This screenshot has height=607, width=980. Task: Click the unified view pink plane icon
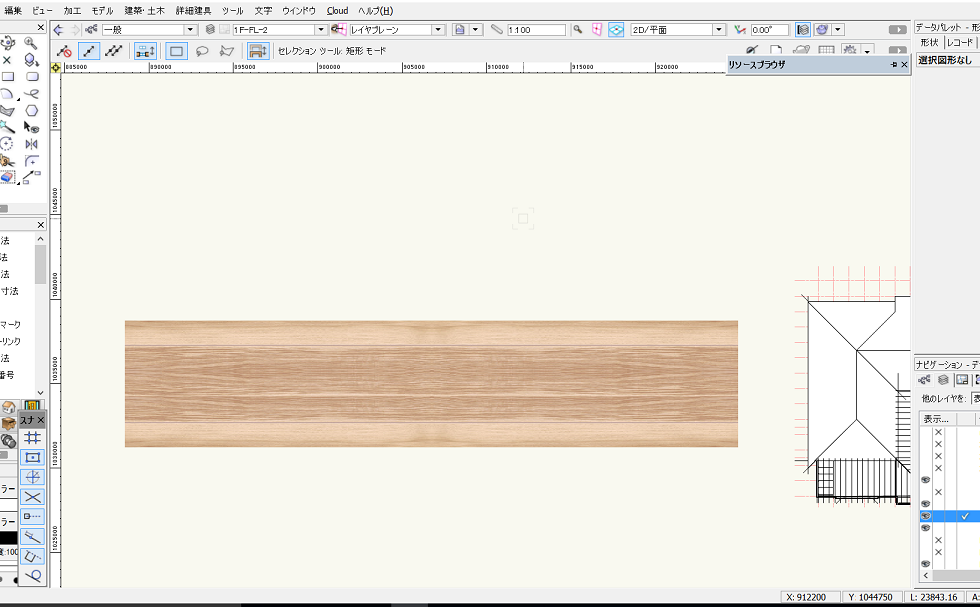[597, 29]
